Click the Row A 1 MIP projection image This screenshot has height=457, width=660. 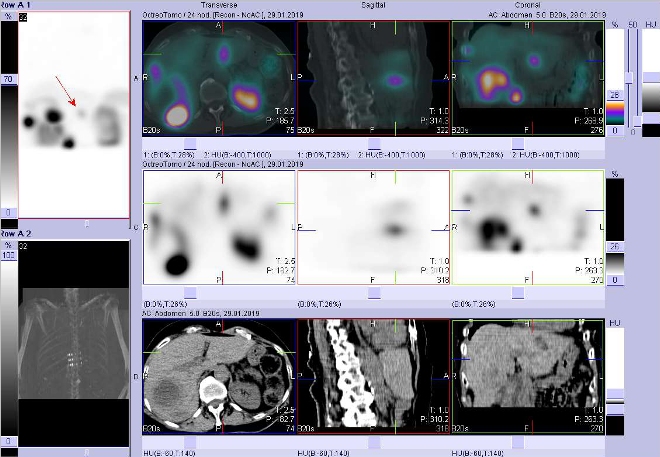point(73,115)
